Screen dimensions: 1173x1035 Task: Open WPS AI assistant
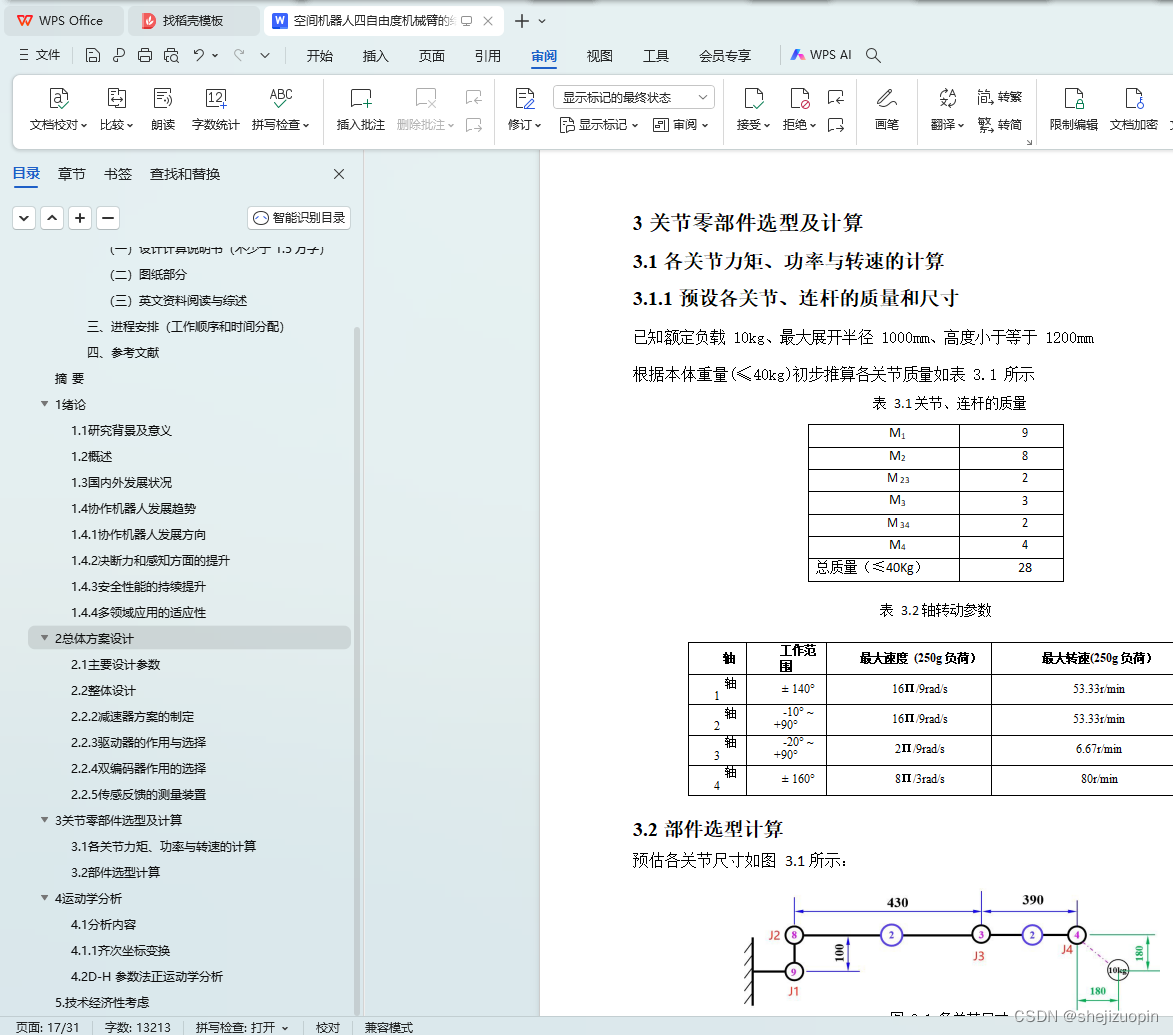821,55
